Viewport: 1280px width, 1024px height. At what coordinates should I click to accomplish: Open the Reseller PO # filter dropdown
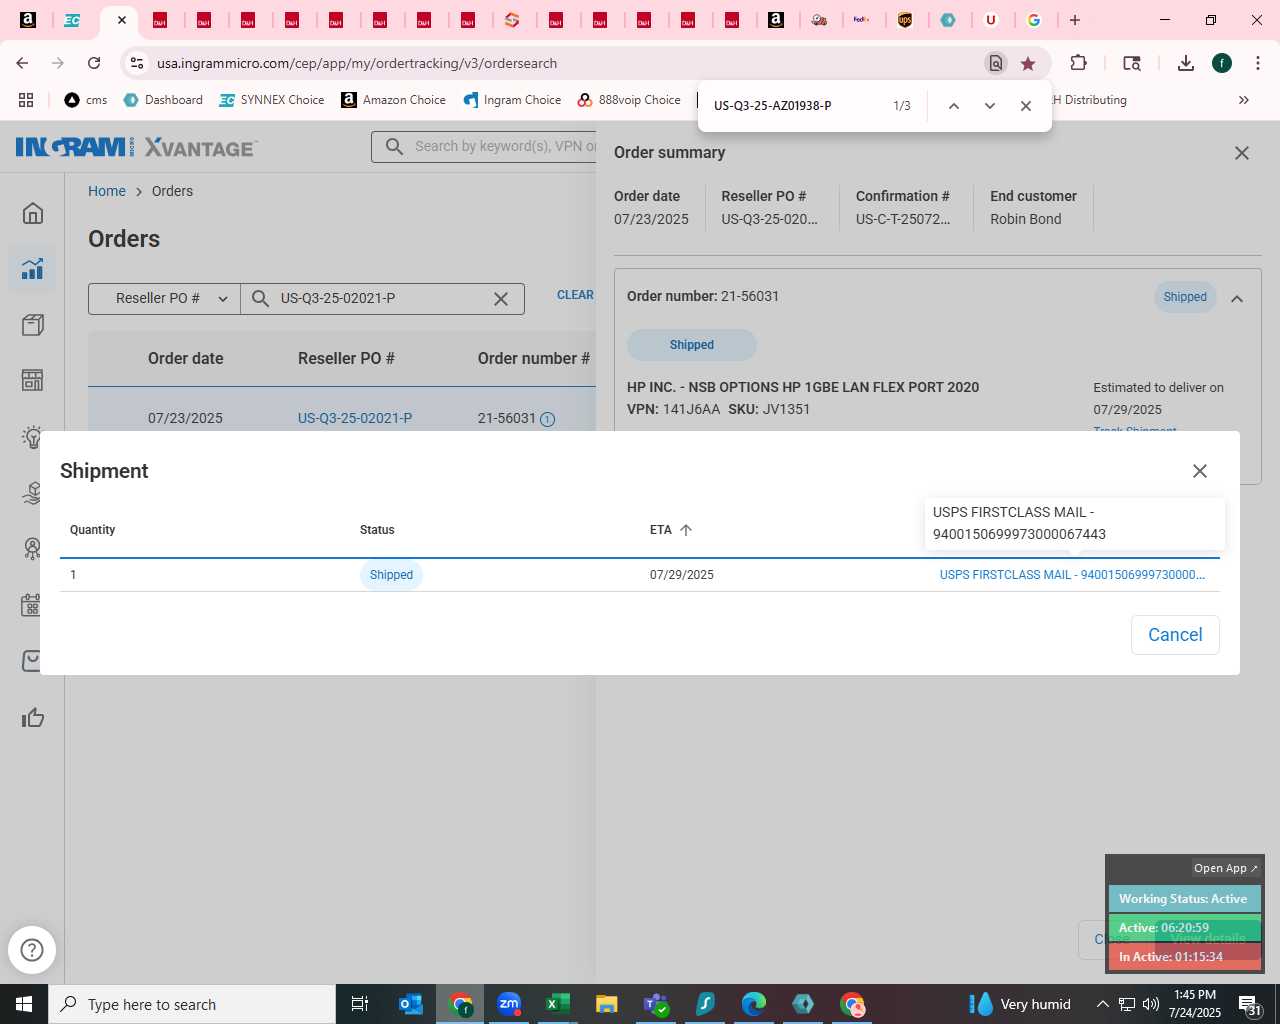[x=164, y=298]
